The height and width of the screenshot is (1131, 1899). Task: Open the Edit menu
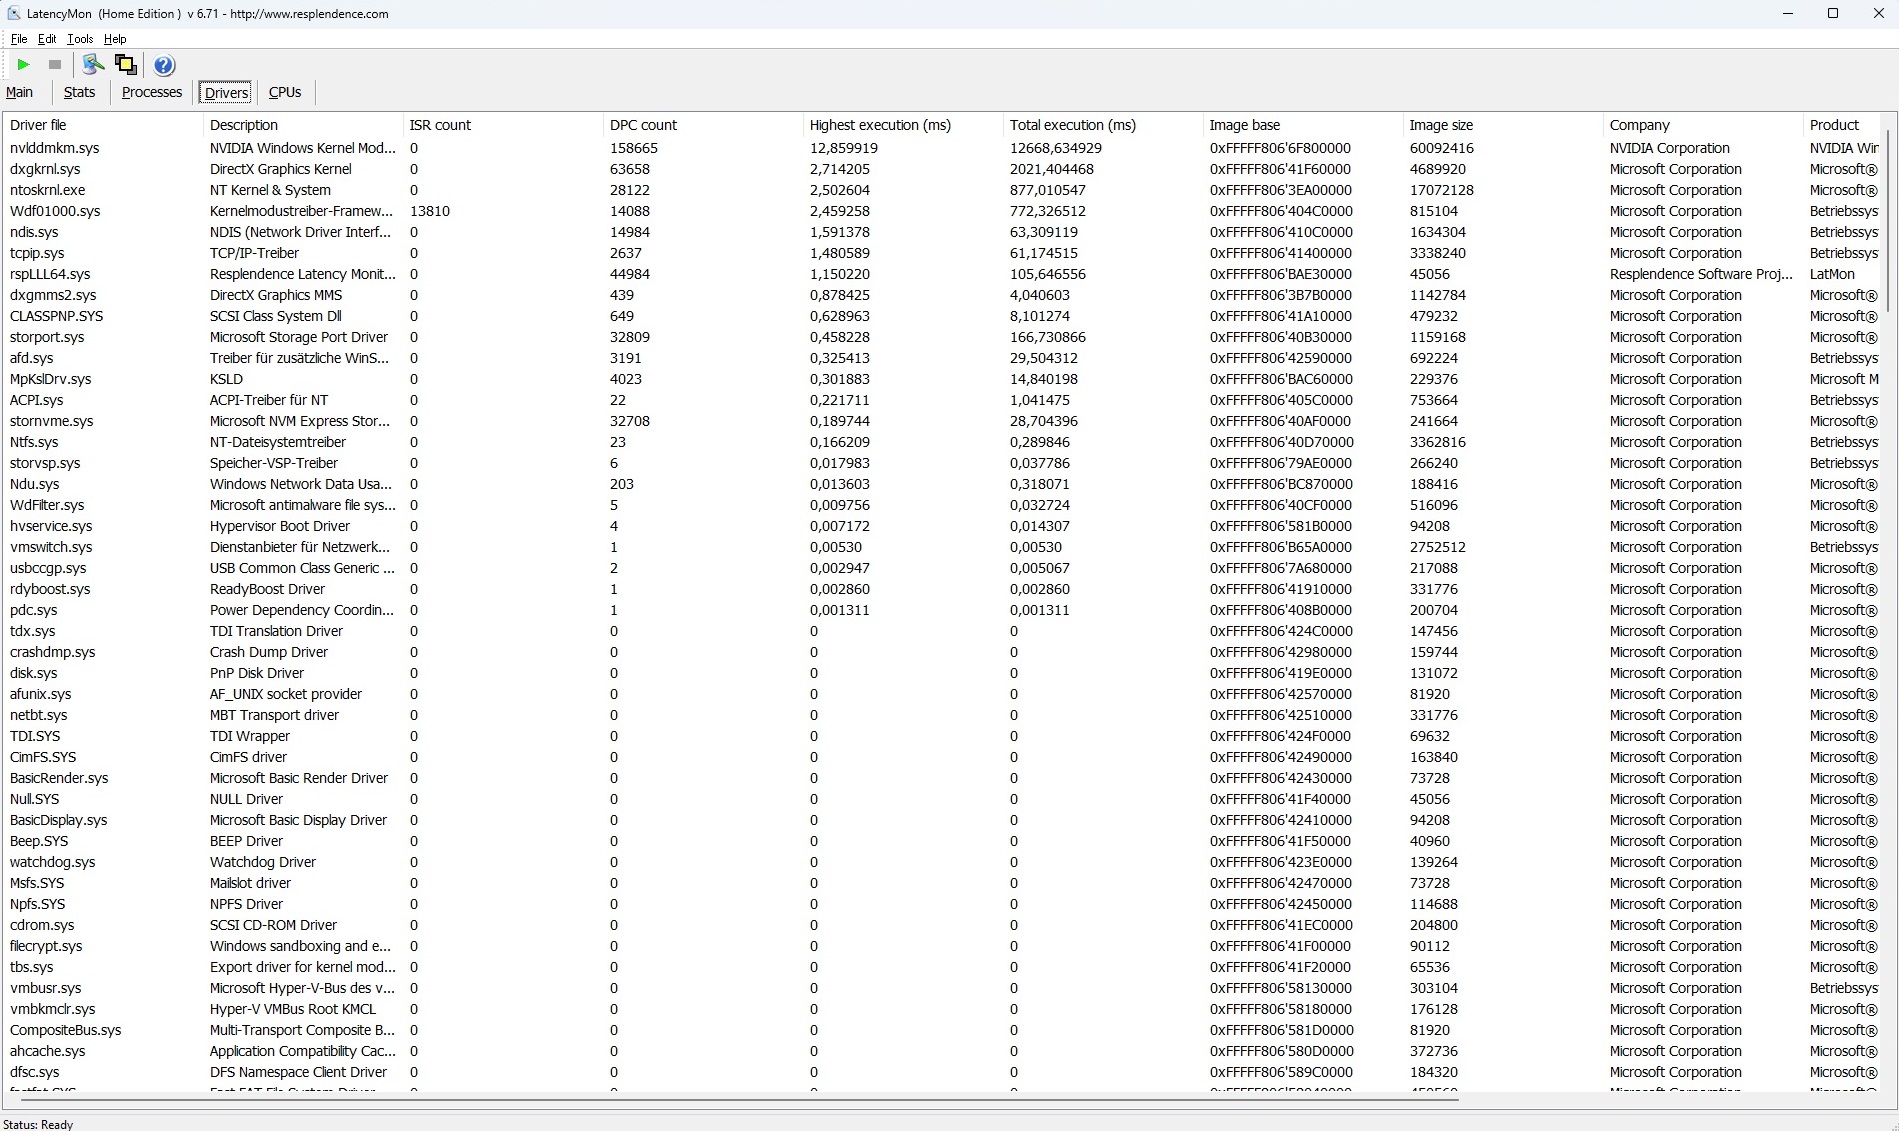click(47, 39)
